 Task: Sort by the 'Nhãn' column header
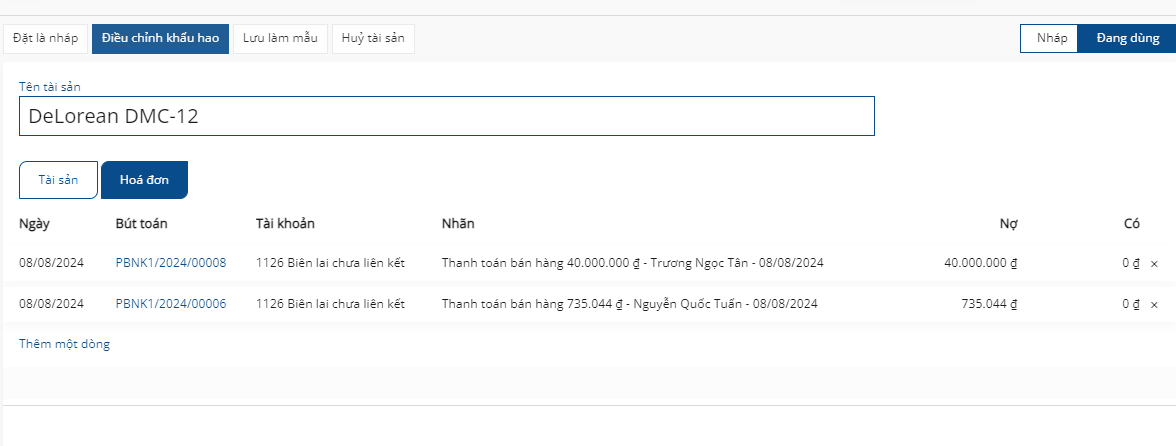pos(458,223)
